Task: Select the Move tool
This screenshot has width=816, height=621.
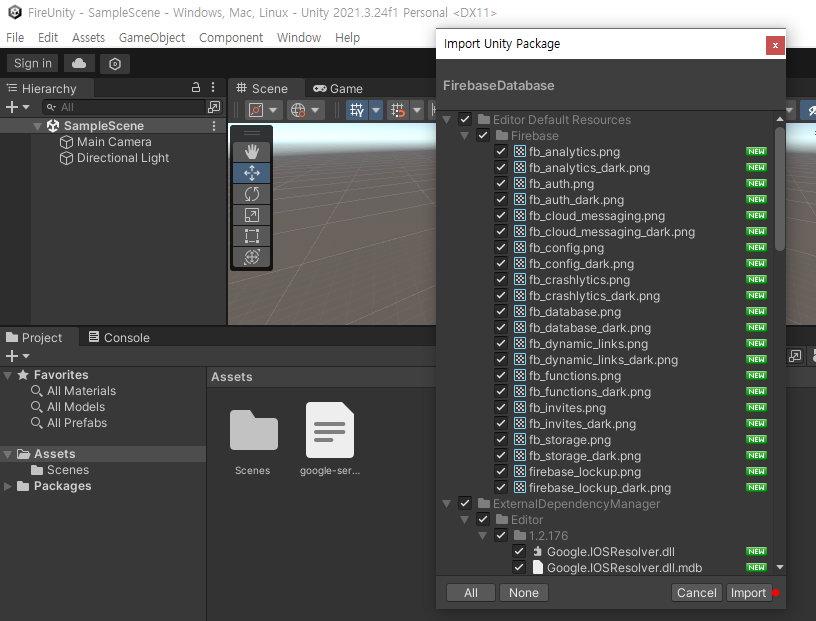Action: 252,173
